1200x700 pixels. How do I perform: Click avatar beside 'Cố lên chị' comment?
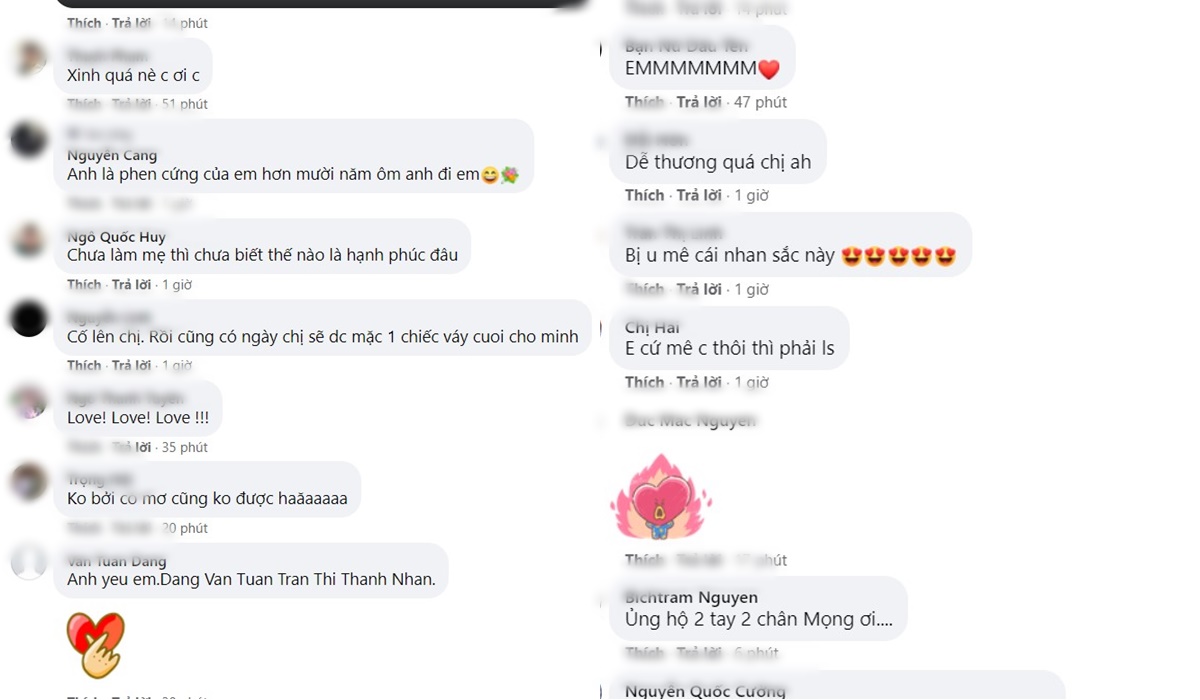29,320
